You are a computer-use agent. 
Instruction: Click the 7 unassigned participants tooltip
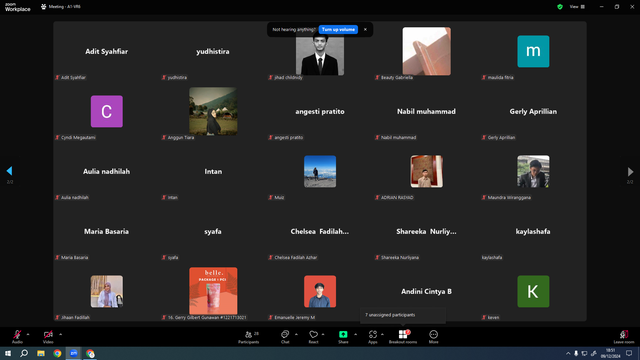click(x=403, y=315)
